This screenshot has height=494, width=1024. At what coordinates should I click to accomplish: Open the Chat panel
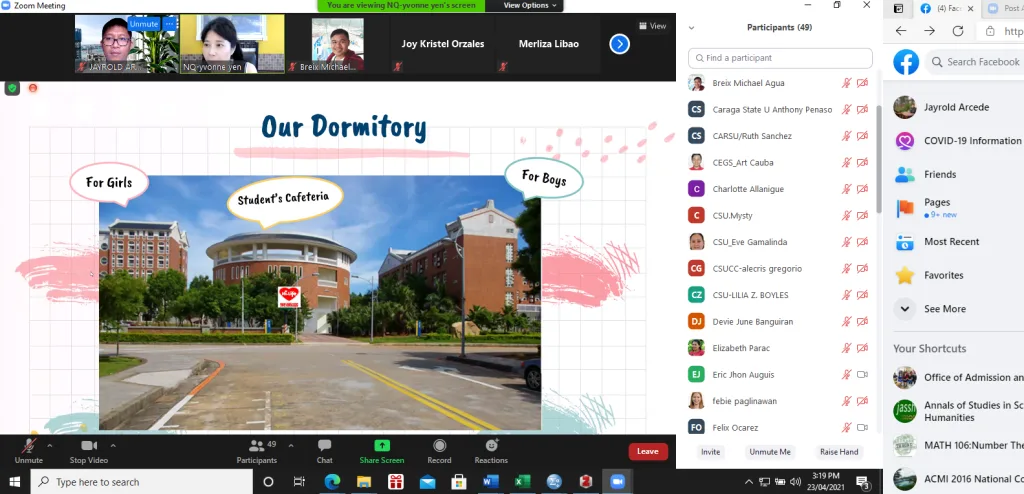point(324,446)
